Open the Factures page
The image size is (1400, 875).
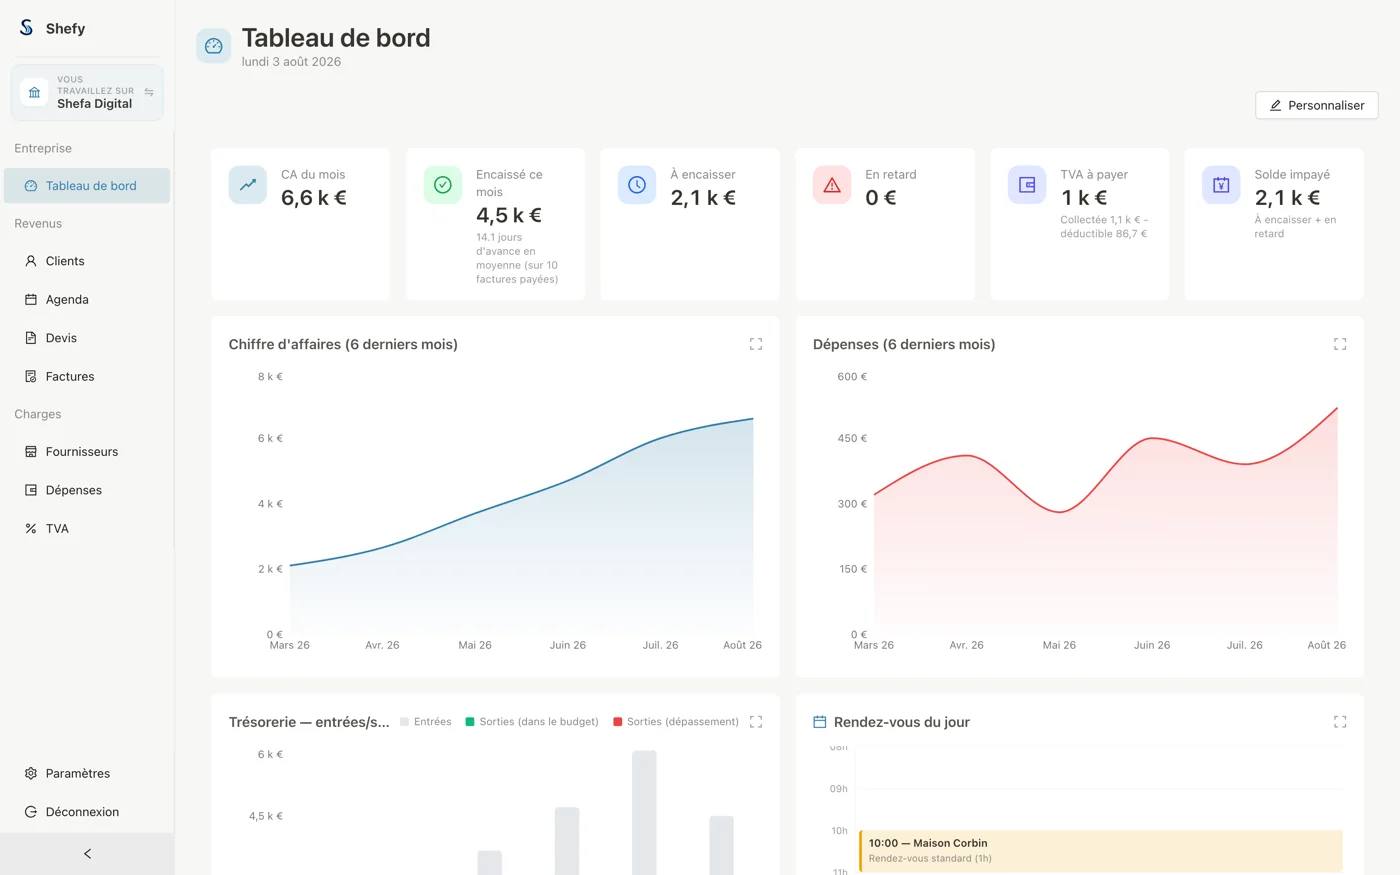click(x=87, y=377)
